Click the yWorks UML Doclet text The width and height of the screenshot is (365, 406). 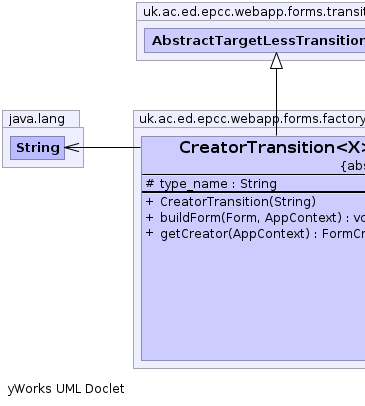(66, 389)
